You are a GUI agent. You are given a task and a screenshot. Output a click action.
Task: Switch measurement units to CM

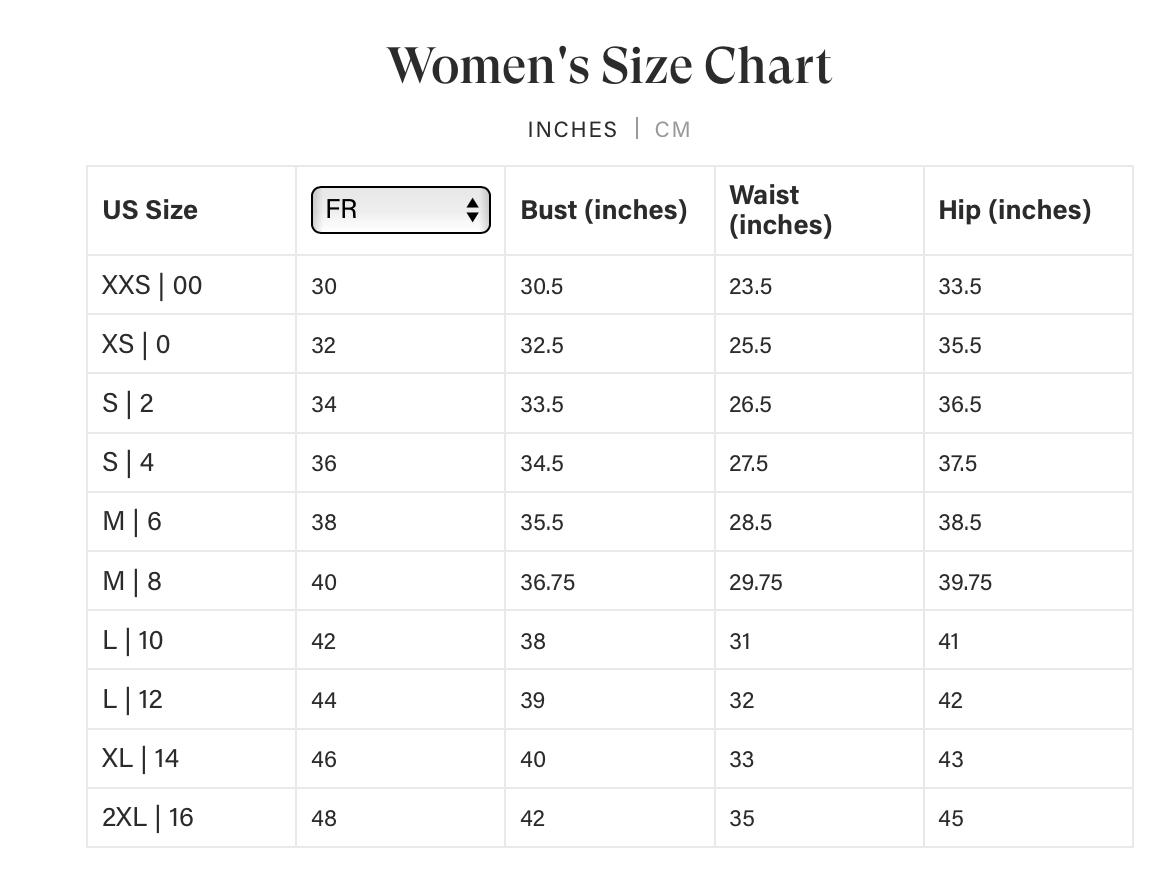click(x=672, y=130)
